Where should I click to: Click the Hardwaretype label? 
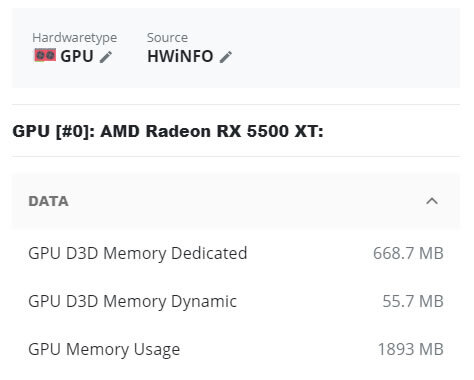point(75,38)
